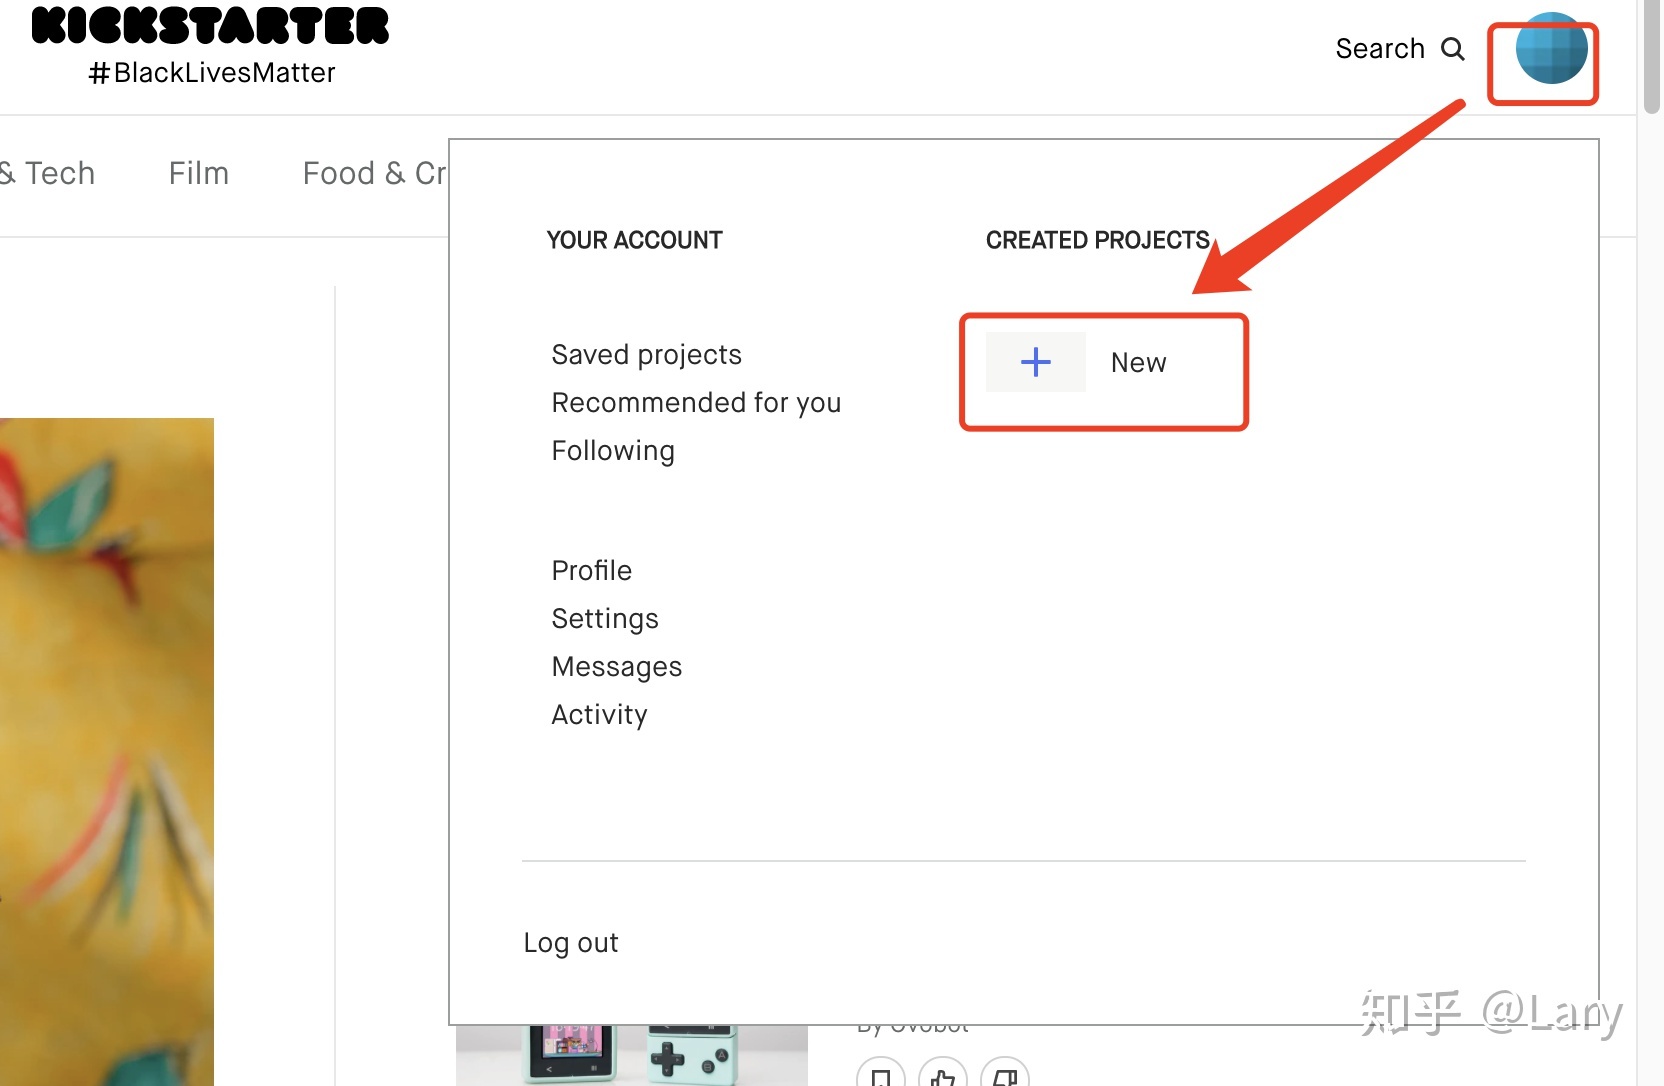Click the Search text link
This screenshot has height=1086, width=1664.
1380,49
